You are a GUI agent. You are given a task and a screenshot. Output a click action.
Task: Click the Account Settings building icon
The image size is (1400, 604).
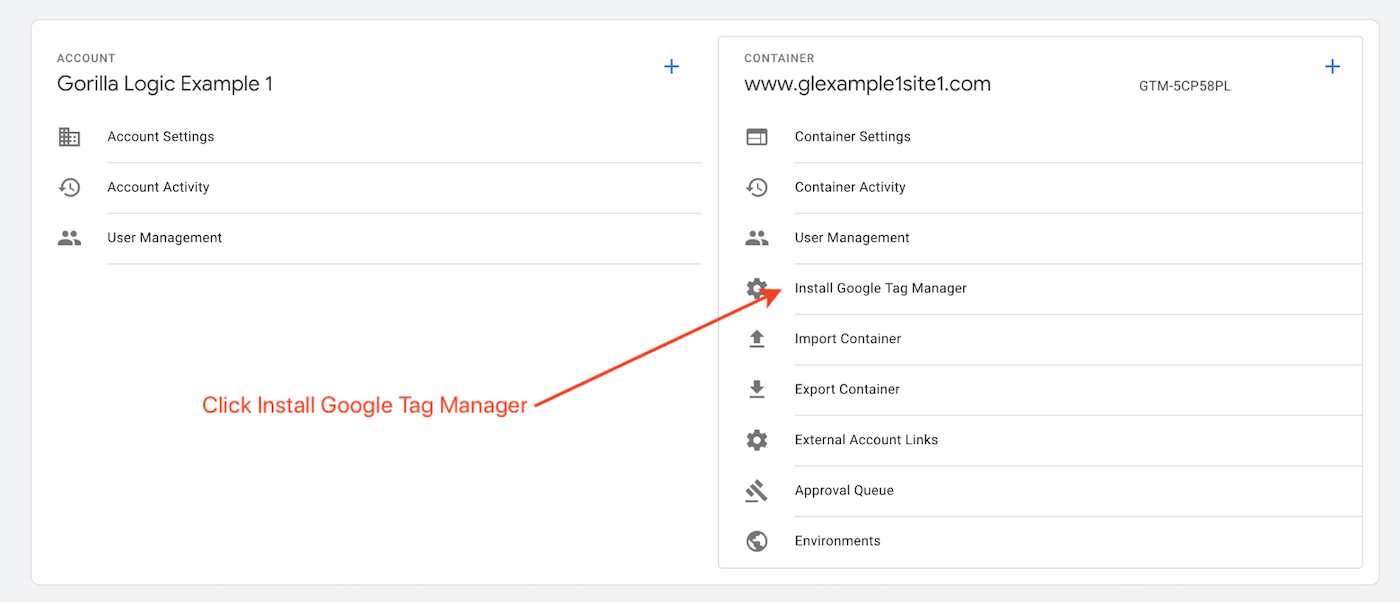pos(69,137)
